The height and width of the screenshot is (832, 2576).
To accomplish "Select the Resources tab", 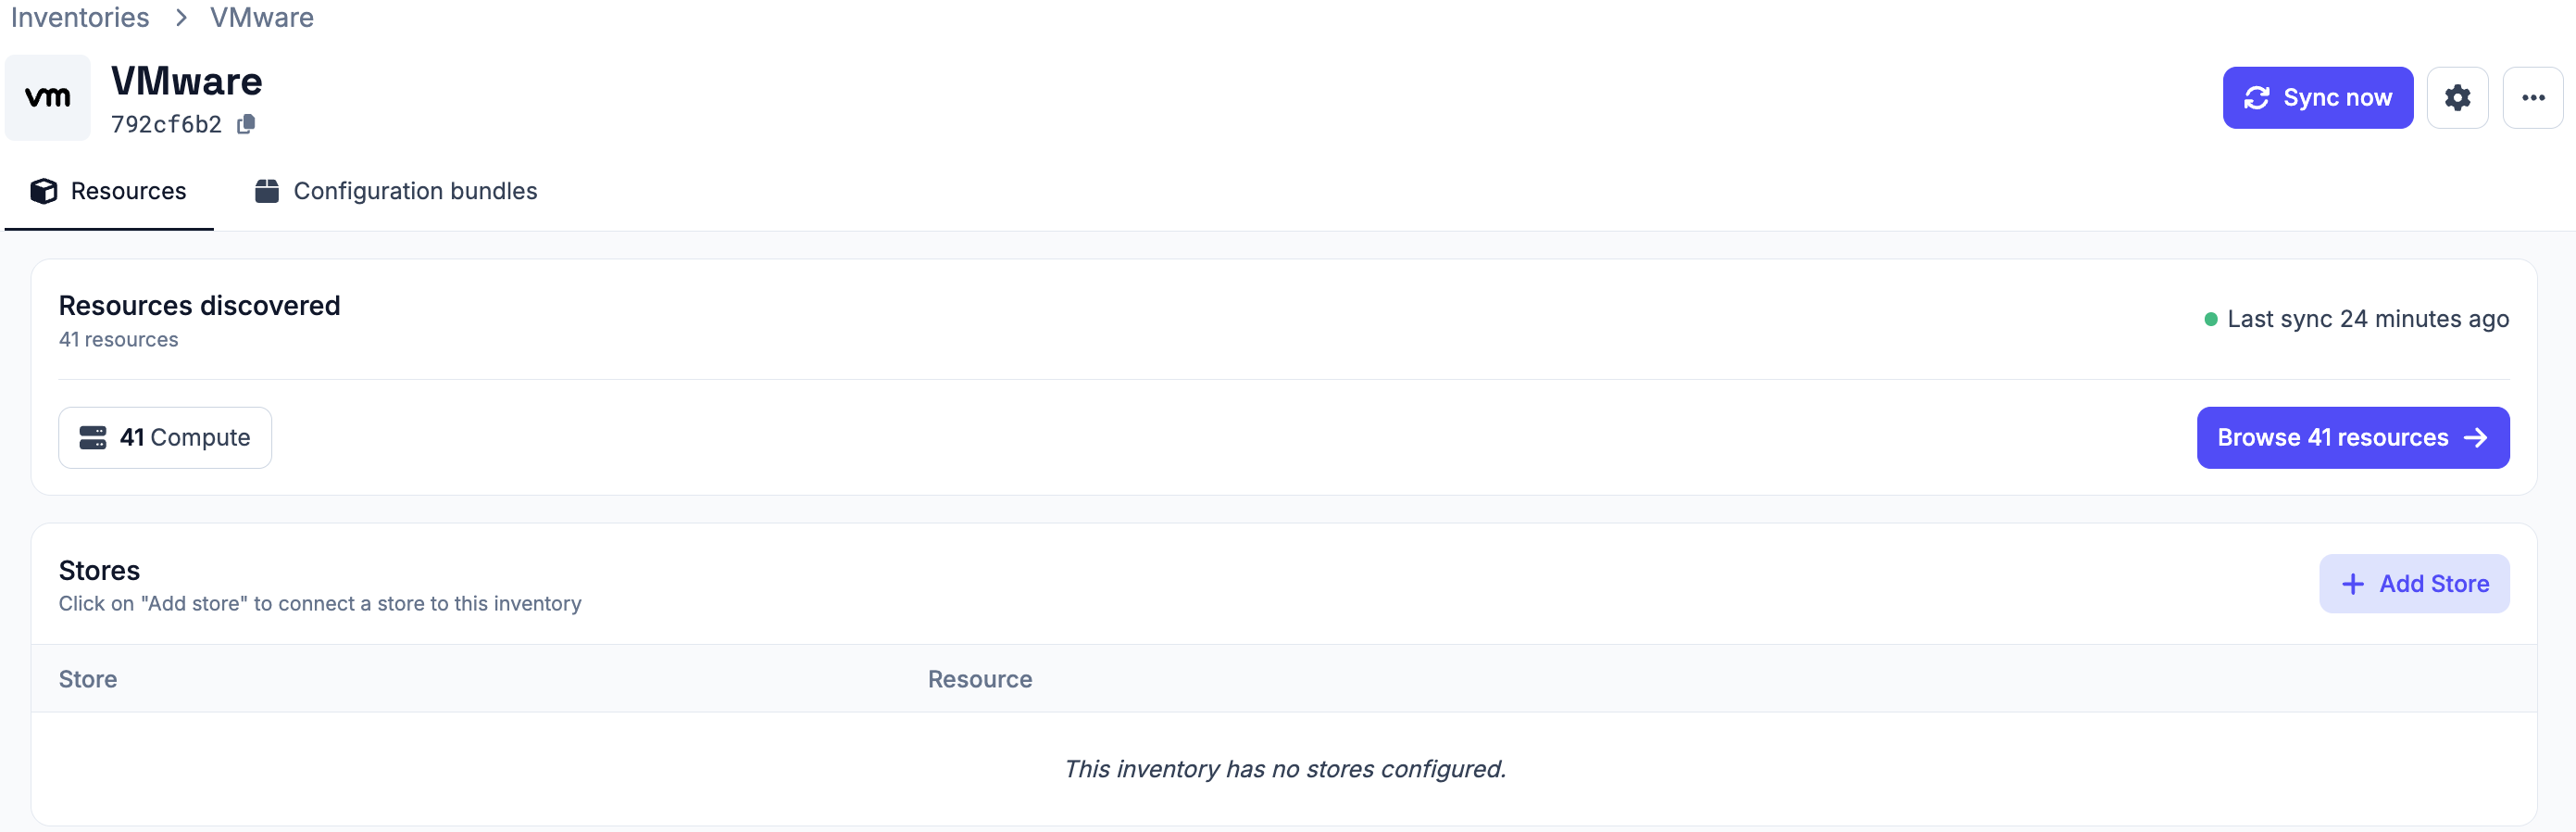I will tap(109, 191).
